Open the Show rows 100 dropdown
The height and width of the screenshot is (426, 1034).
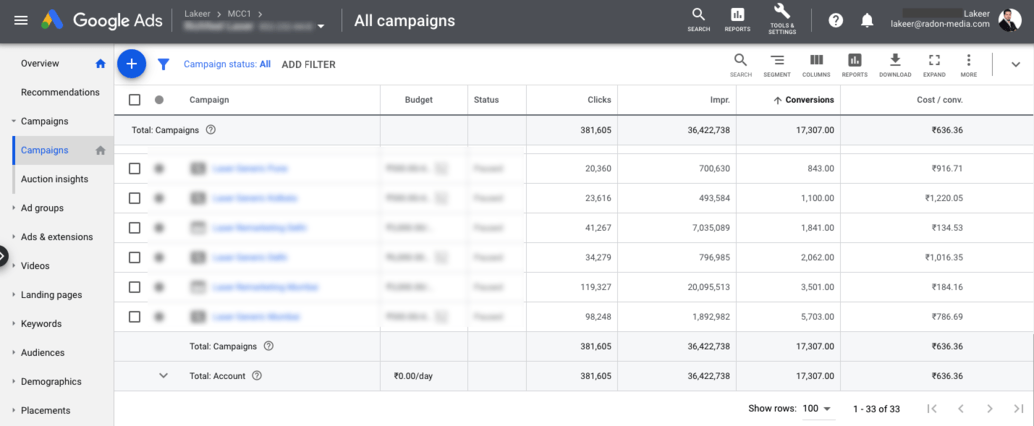pyautogui.click(x=815, y=409)
